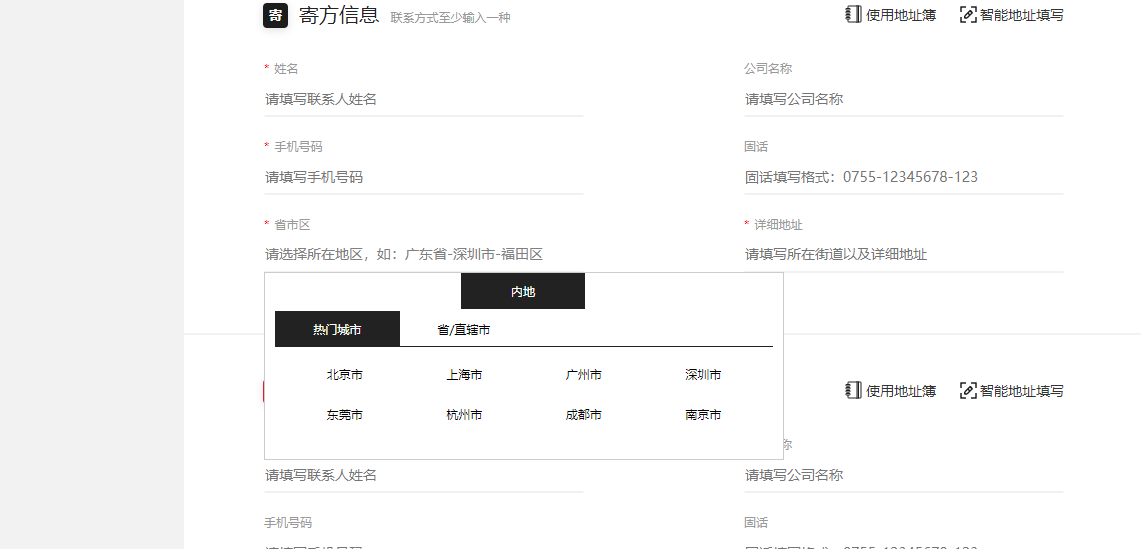Choose 成都市 from the city list
Image resolution: width=1141 pixels, height=549 pixels.
[583, 415]
